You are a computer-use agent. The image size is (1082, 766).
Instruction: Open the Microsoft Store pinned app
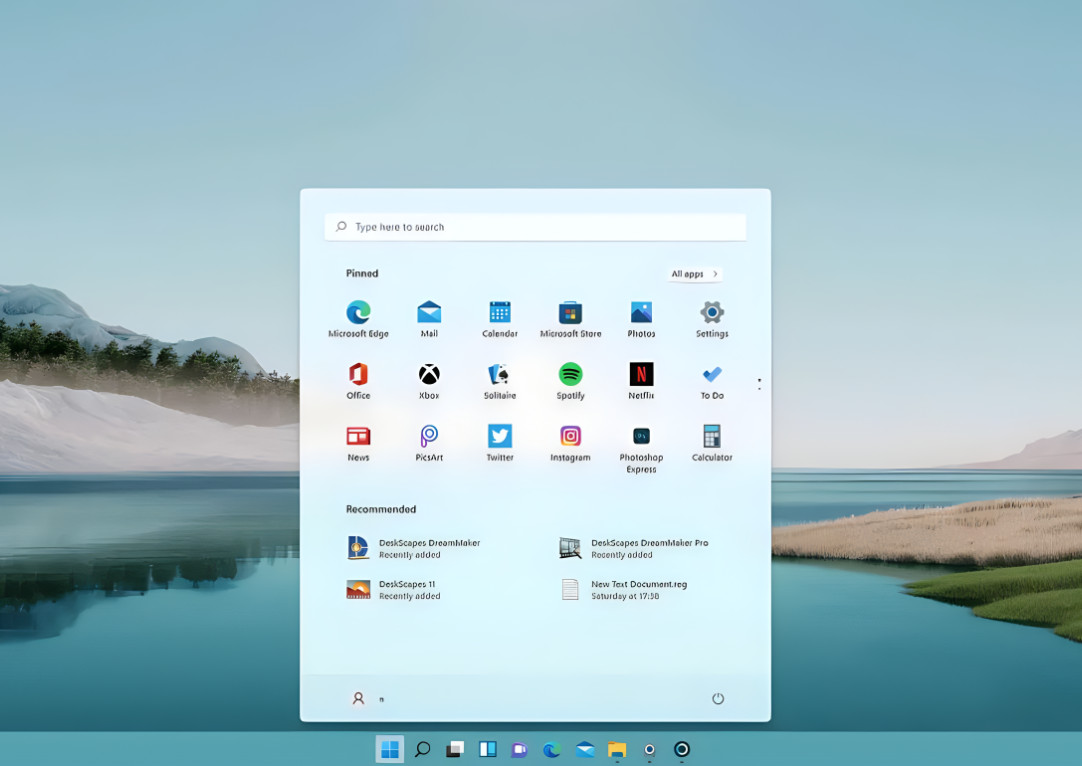570,313
